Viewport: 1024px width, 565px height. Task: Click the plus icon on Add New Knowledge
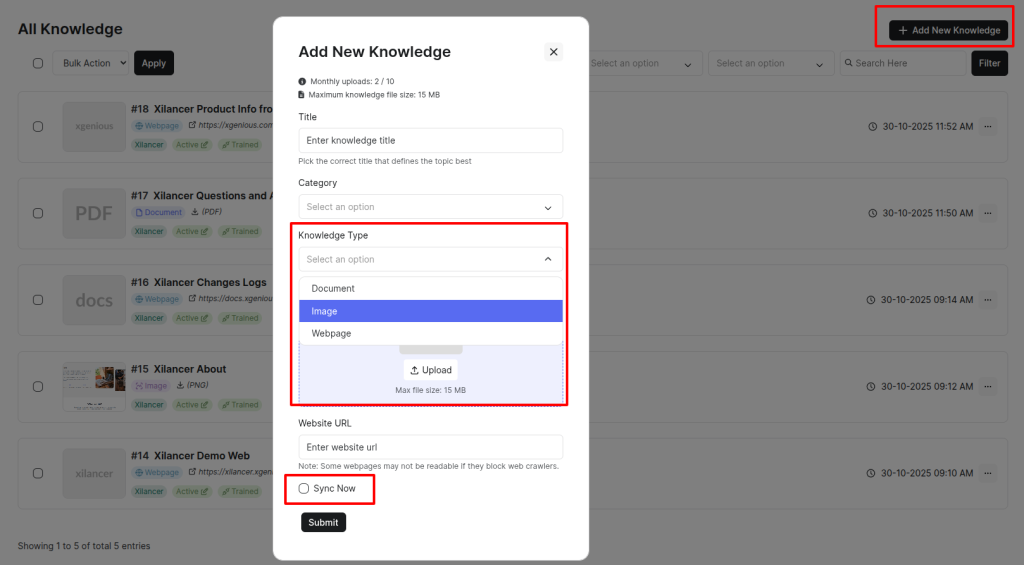[x=903, y=31]
